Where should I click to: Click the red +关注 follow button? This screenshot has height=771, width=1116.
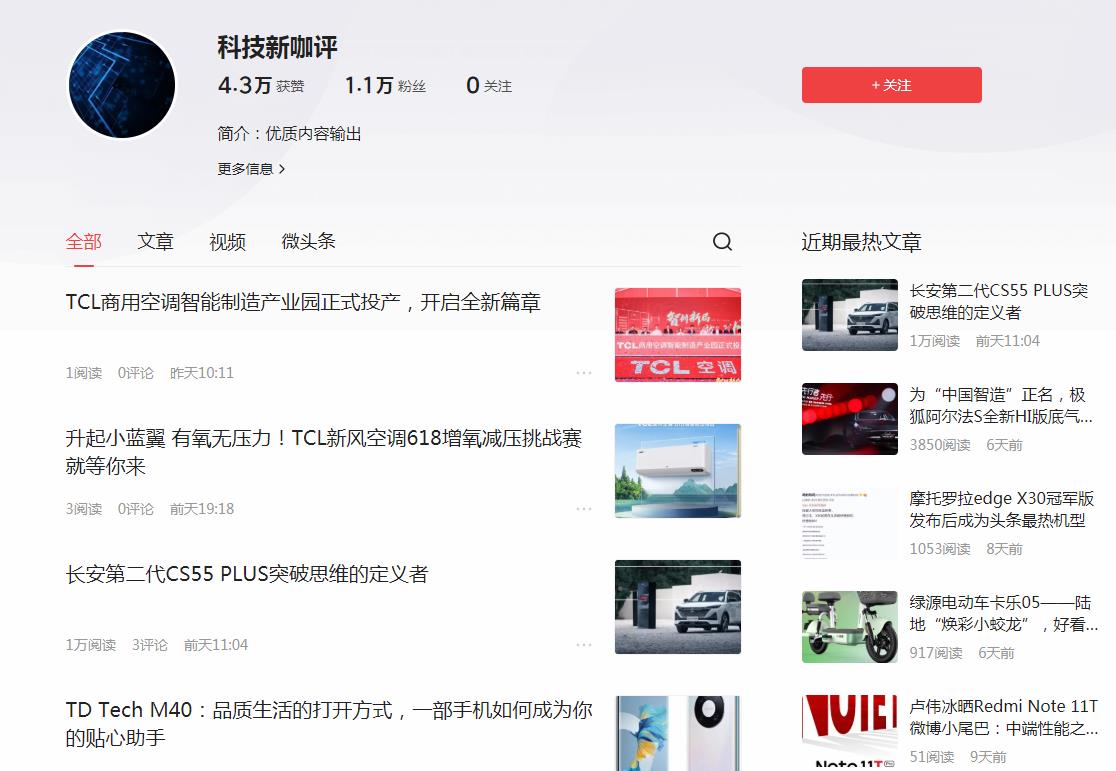[x=891, y=85]
